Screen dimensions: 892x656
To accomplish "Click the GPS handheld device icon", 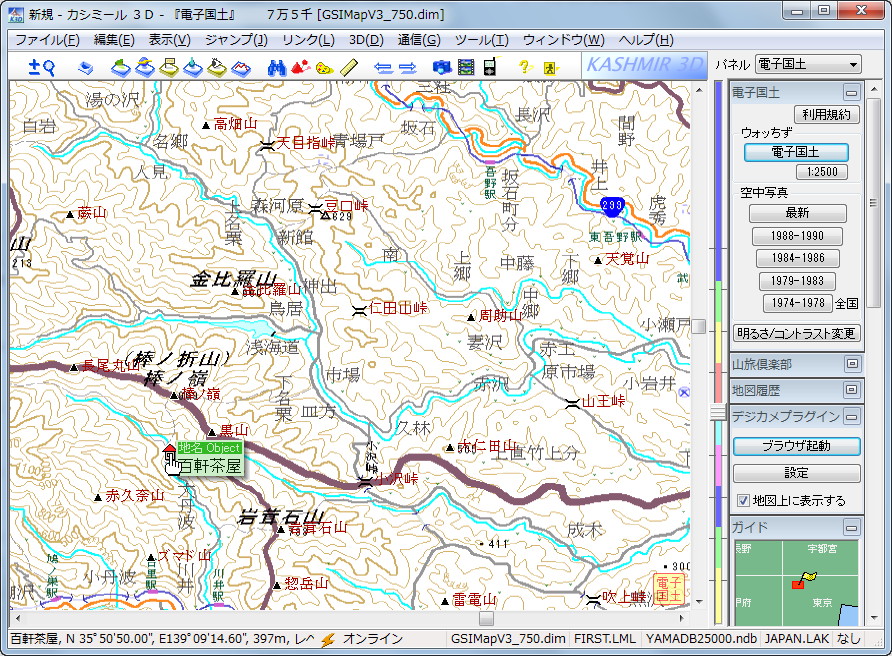I will click(490, 67).
